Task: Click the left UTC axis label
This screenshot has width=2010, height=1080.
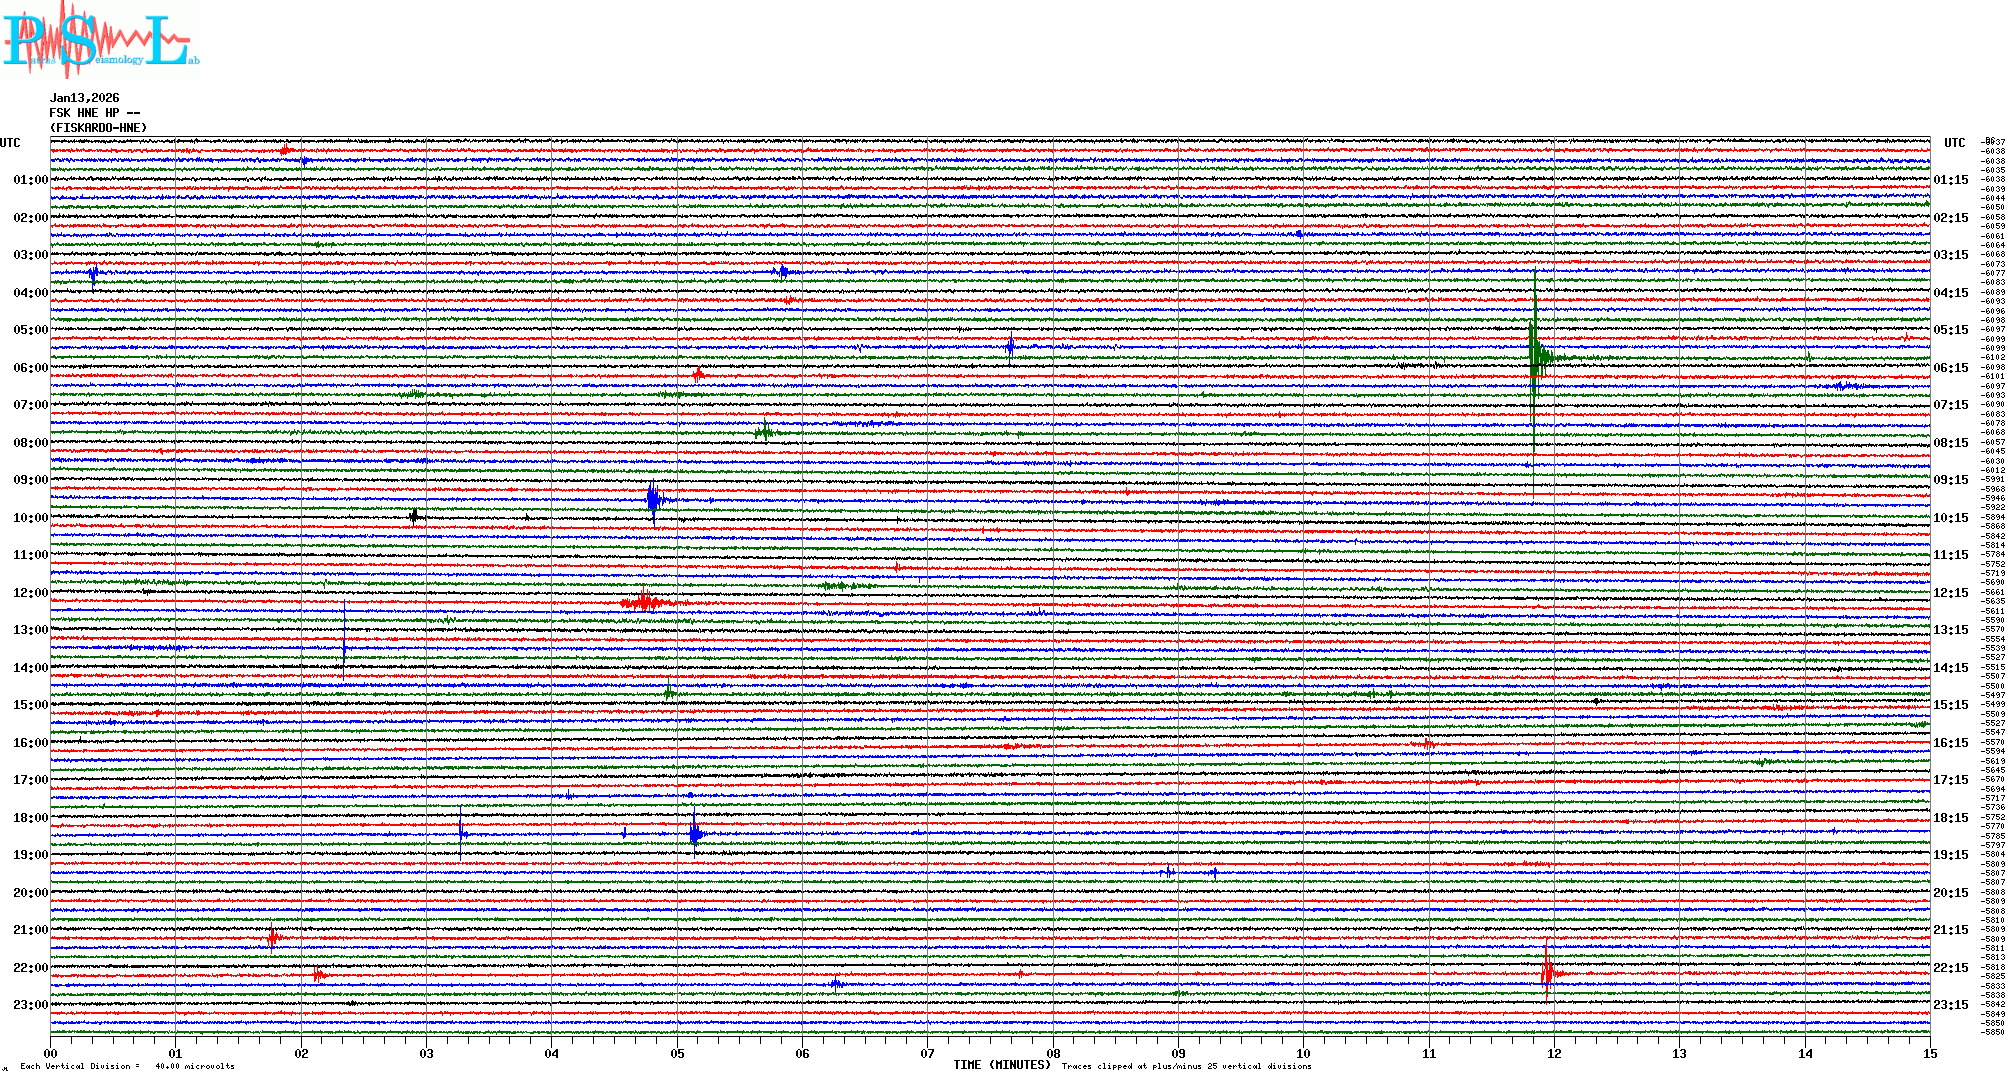Action: point(10,143)
